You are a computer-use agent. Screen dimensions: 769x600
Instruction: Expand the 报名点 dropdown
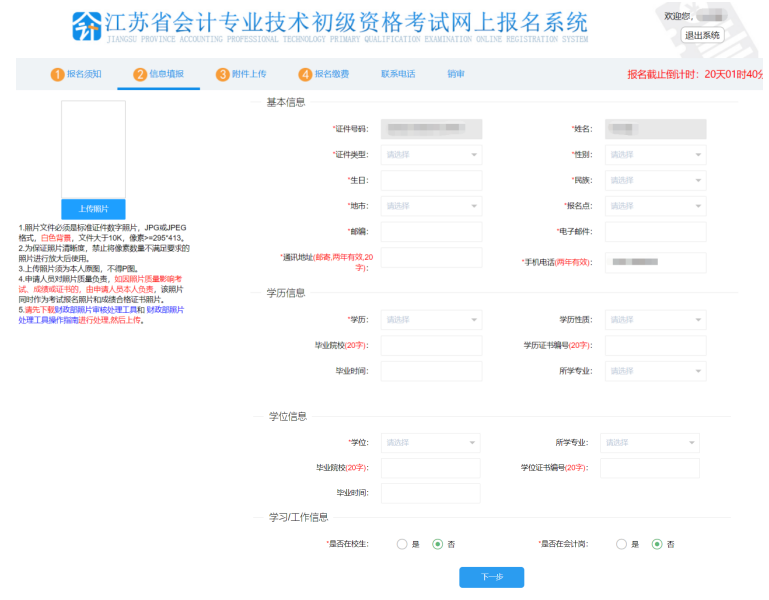tap(655, 206)
